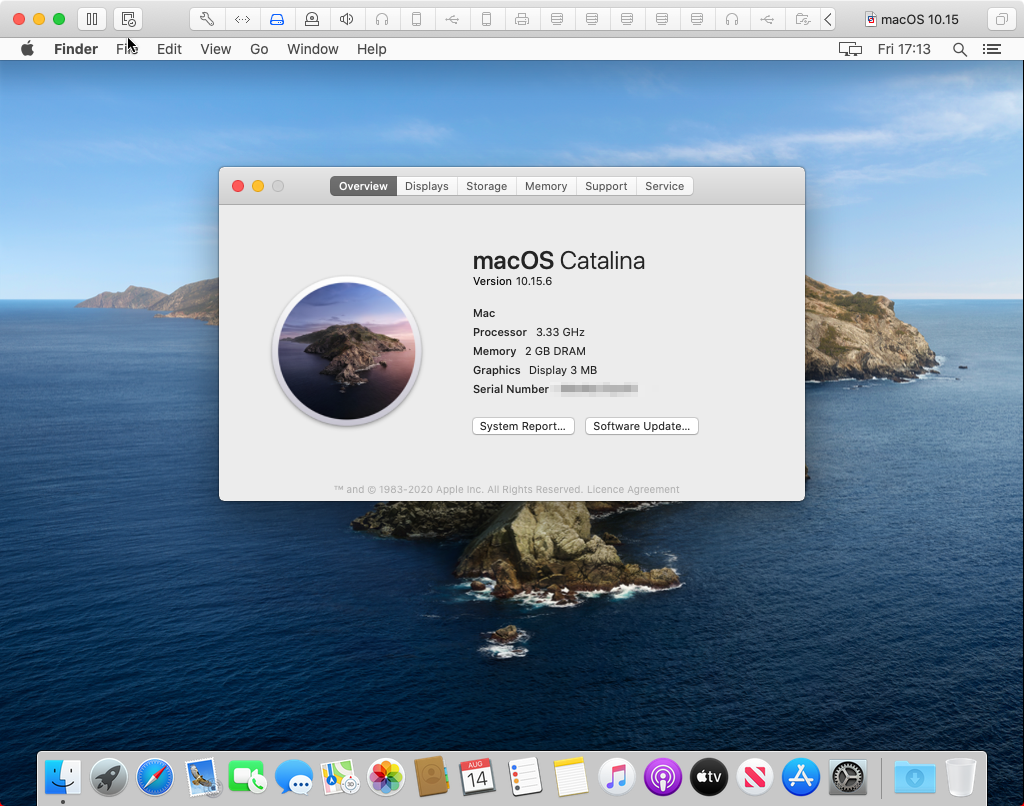Viewport: 1024px width, 806px height.
Task: Switch to the Storage tab
Action: tap(486, 185)
